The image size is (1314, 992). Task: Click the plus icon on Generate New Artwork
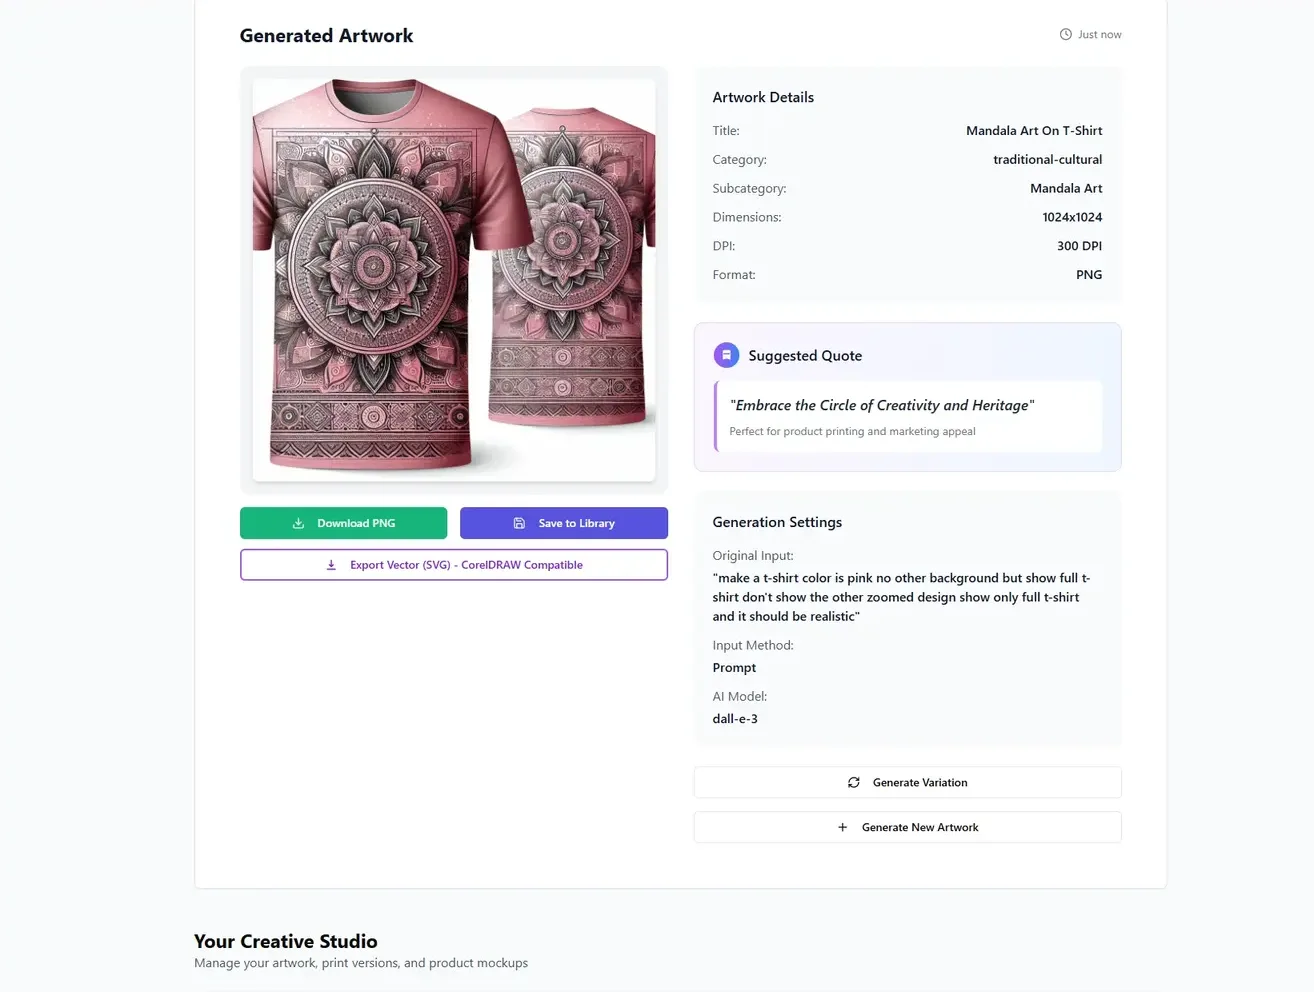(x=842, y=827)
